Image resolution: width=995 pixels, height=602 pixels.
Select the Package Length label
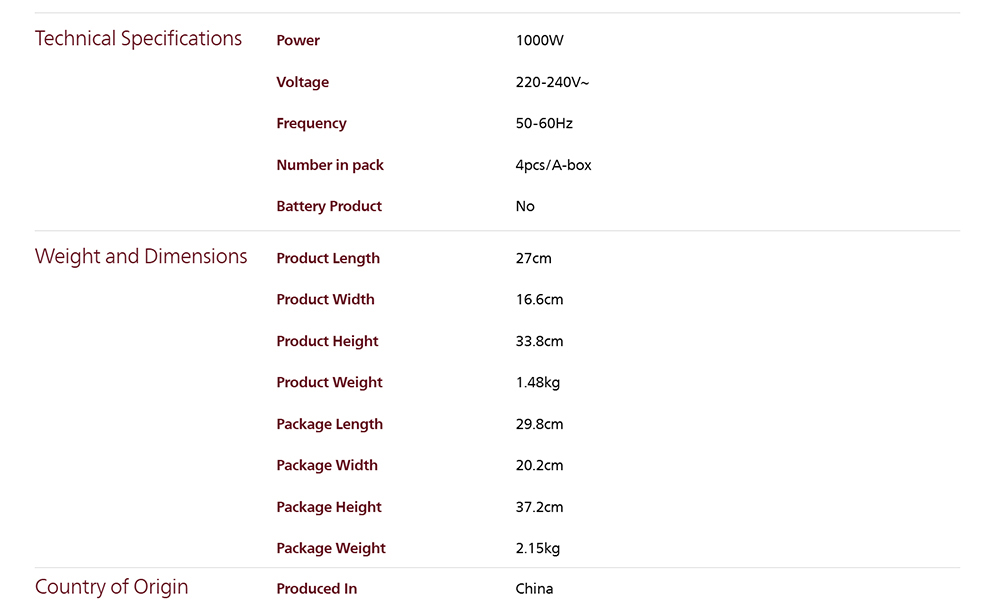[329, 425]
